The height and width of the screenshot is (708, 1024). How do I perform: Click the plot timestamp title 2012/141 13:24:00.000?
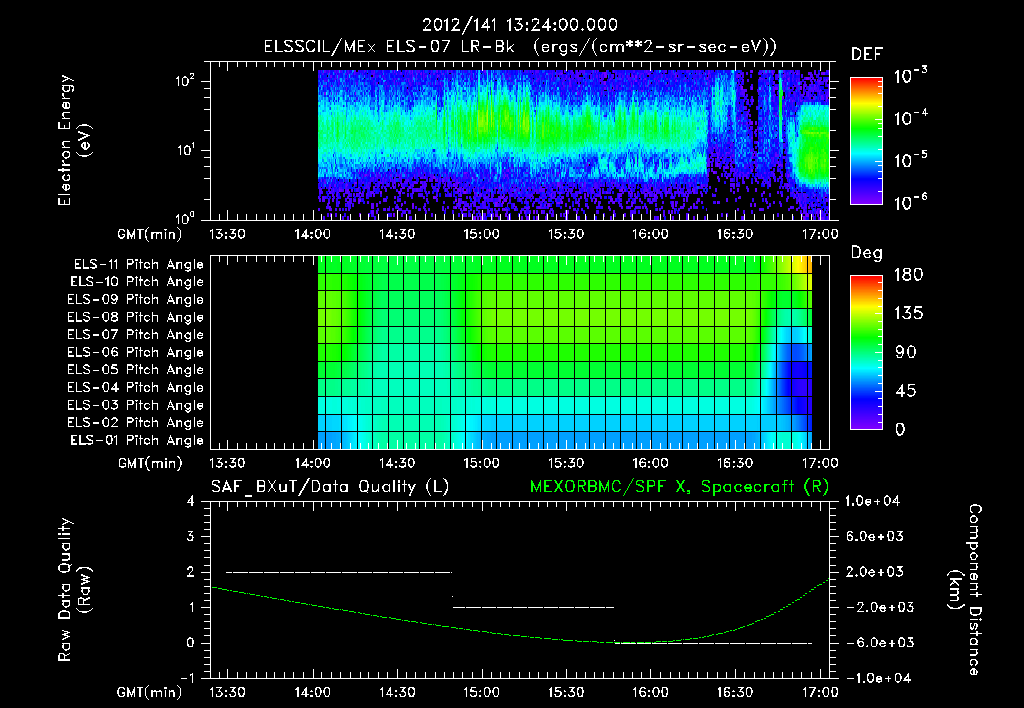(x=519, y=25)
